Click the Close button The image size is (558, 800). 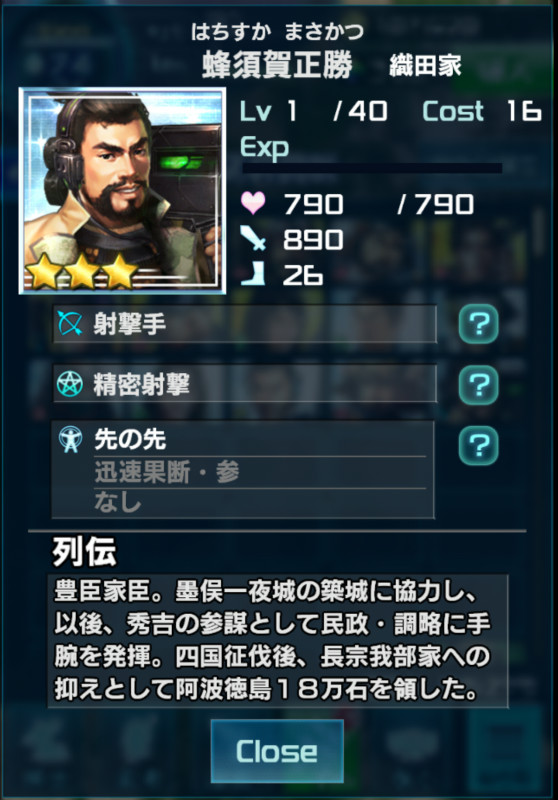[277, 751]
